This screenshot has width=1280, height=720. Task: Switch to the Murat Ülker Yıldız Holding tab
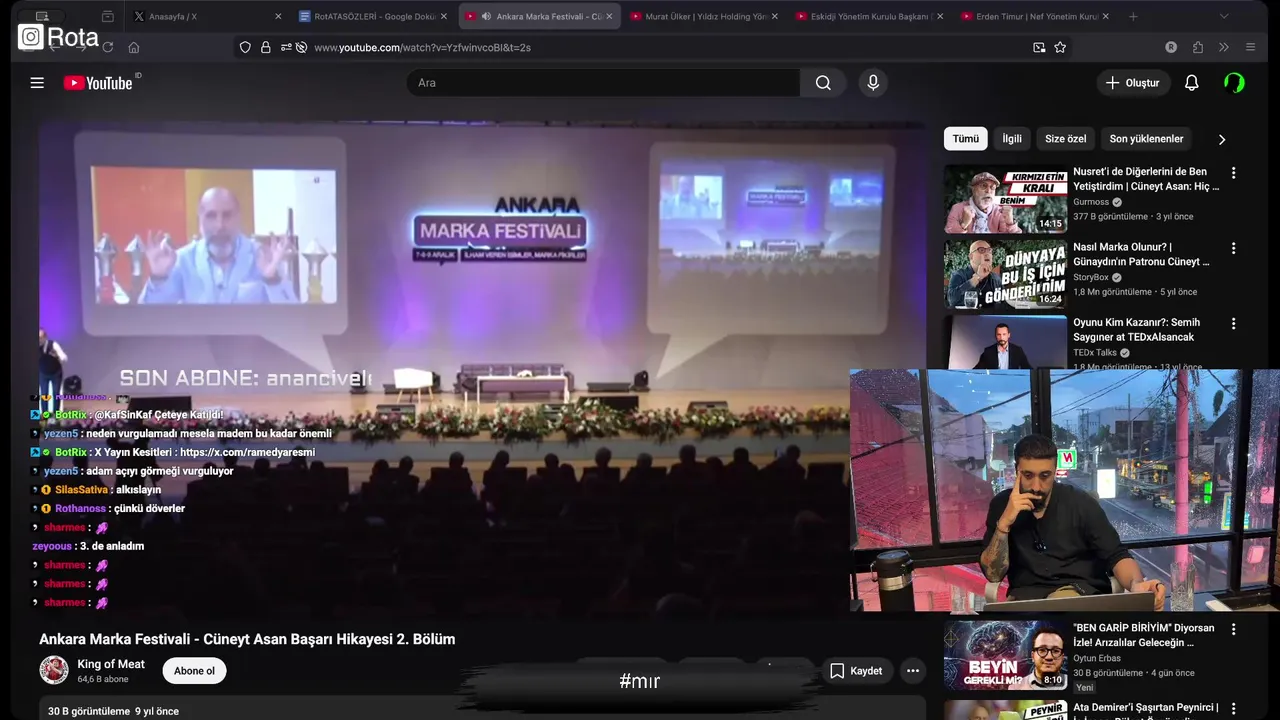coord(706,17)
